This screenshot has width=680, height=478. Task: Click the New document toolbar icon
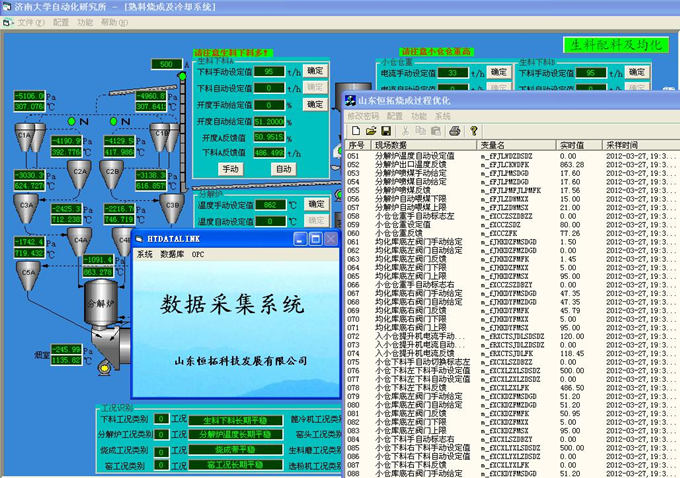point(355,131)
